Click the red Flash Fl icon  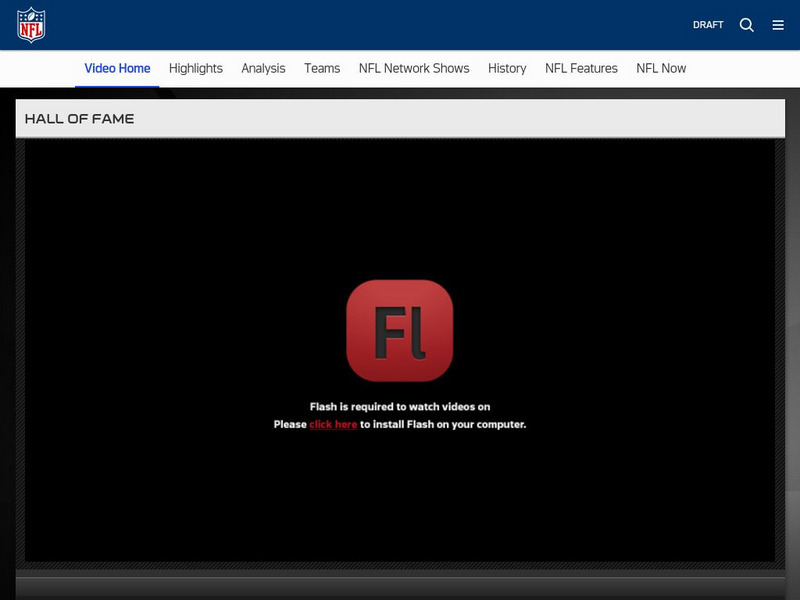[x=399, y=330]
